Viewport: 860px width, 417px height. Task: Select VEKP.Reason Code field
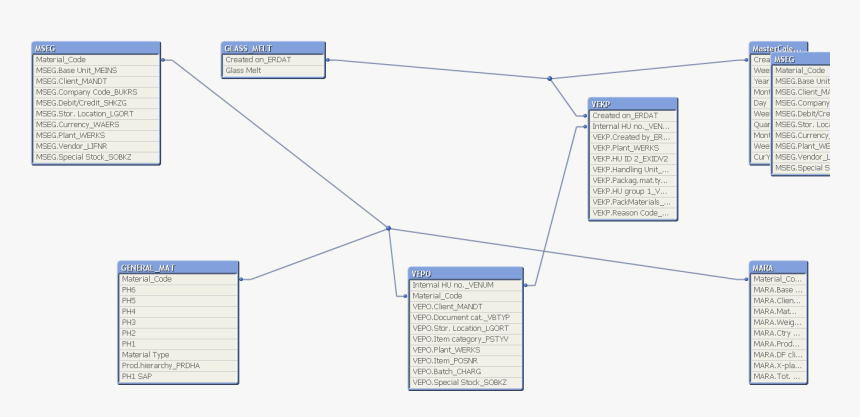[x=630, y=213]
